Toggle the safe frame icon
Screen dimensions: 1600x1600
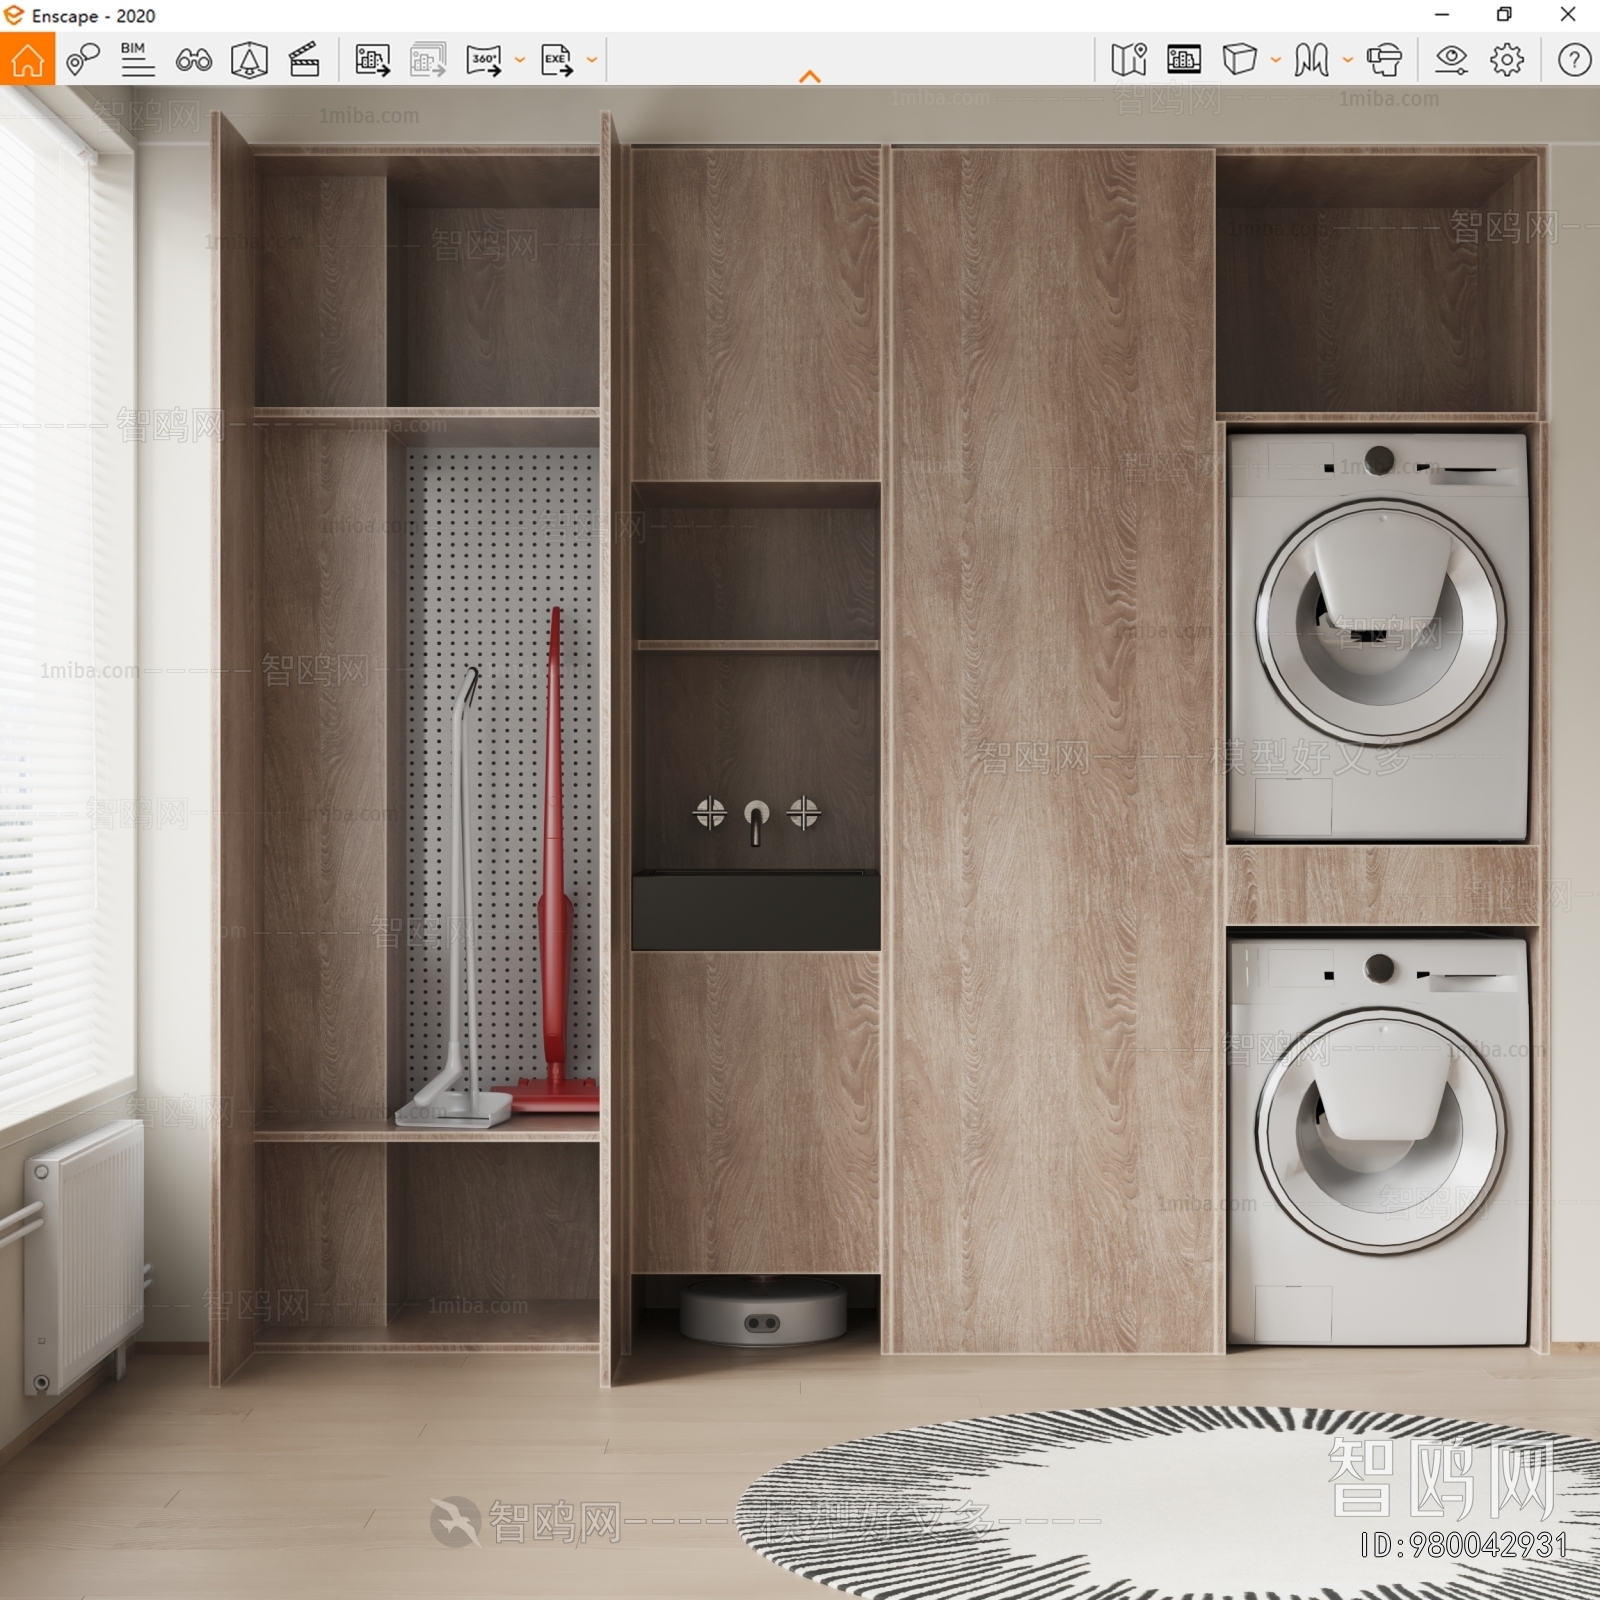coord(249,60)
